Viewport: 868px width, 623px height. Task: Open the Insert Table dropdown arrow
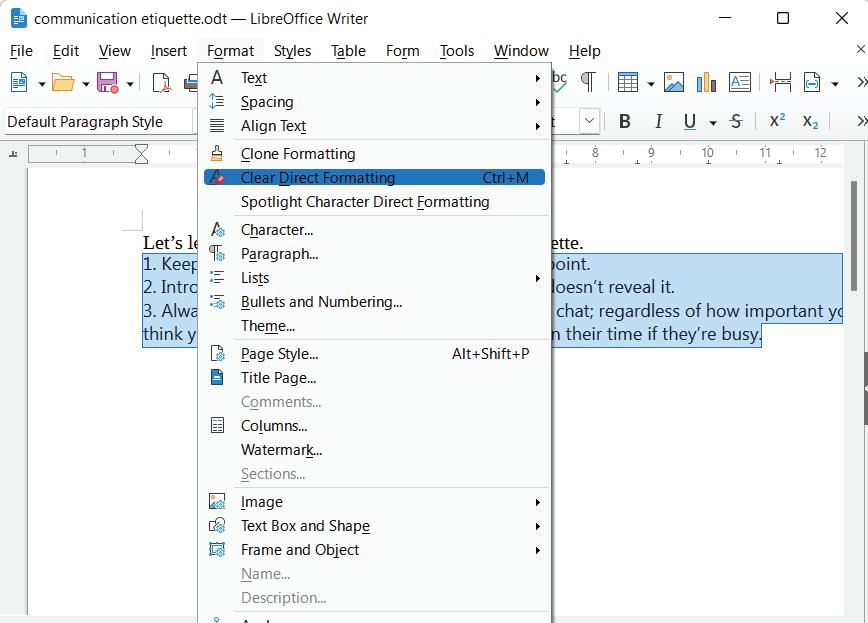650,84
